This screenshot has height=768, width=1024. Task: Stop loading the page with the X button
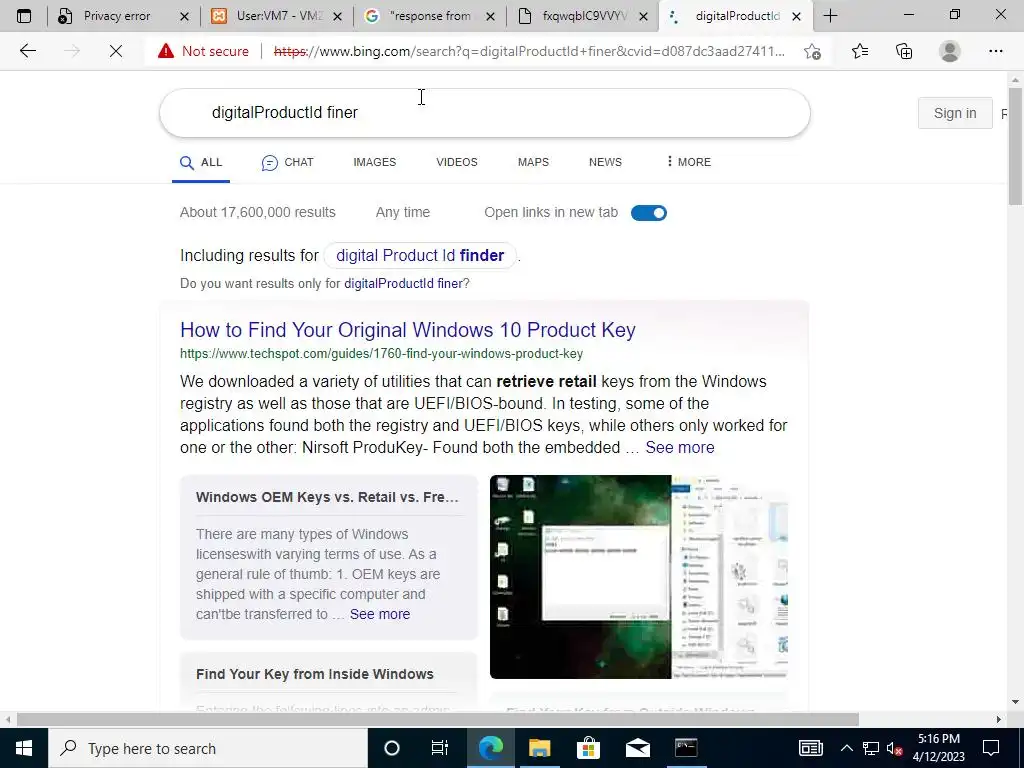(116, 51)
